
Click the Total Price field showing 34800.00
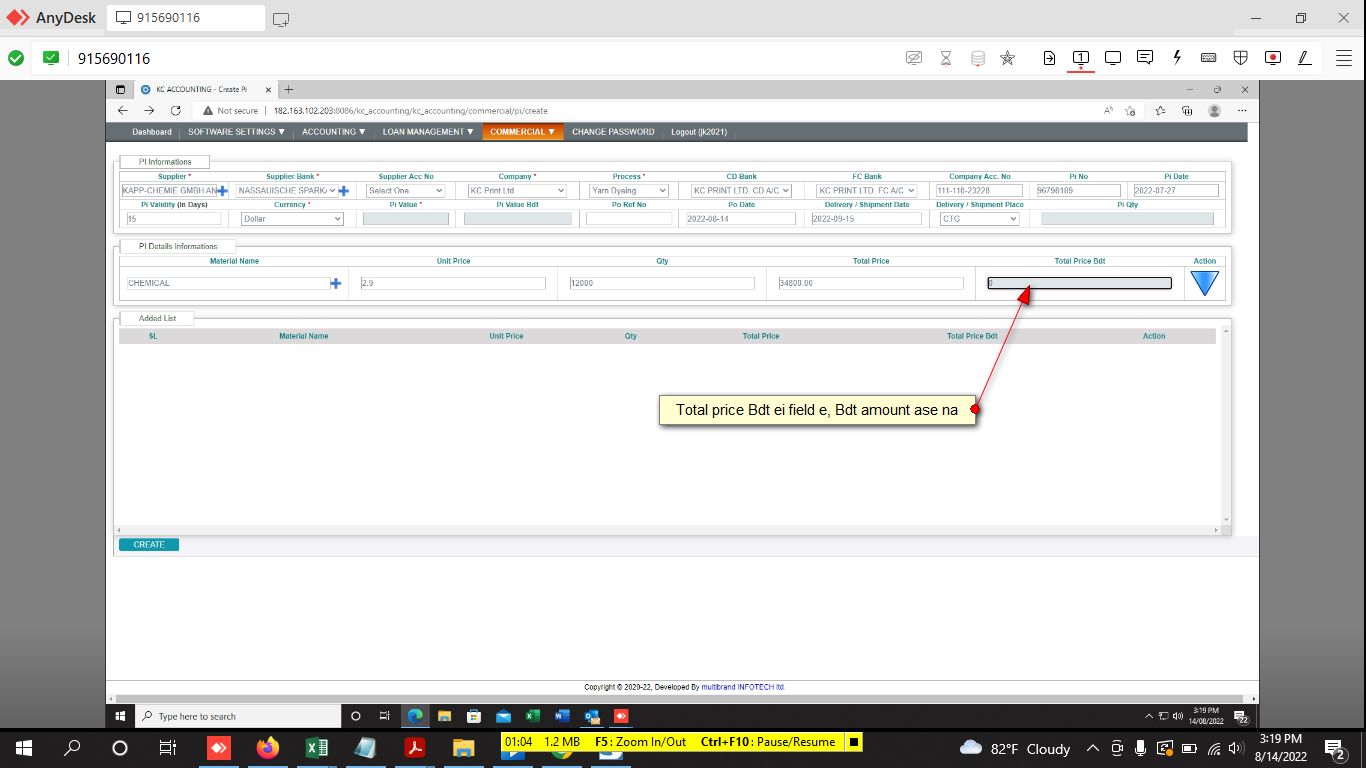click(870, 283)
